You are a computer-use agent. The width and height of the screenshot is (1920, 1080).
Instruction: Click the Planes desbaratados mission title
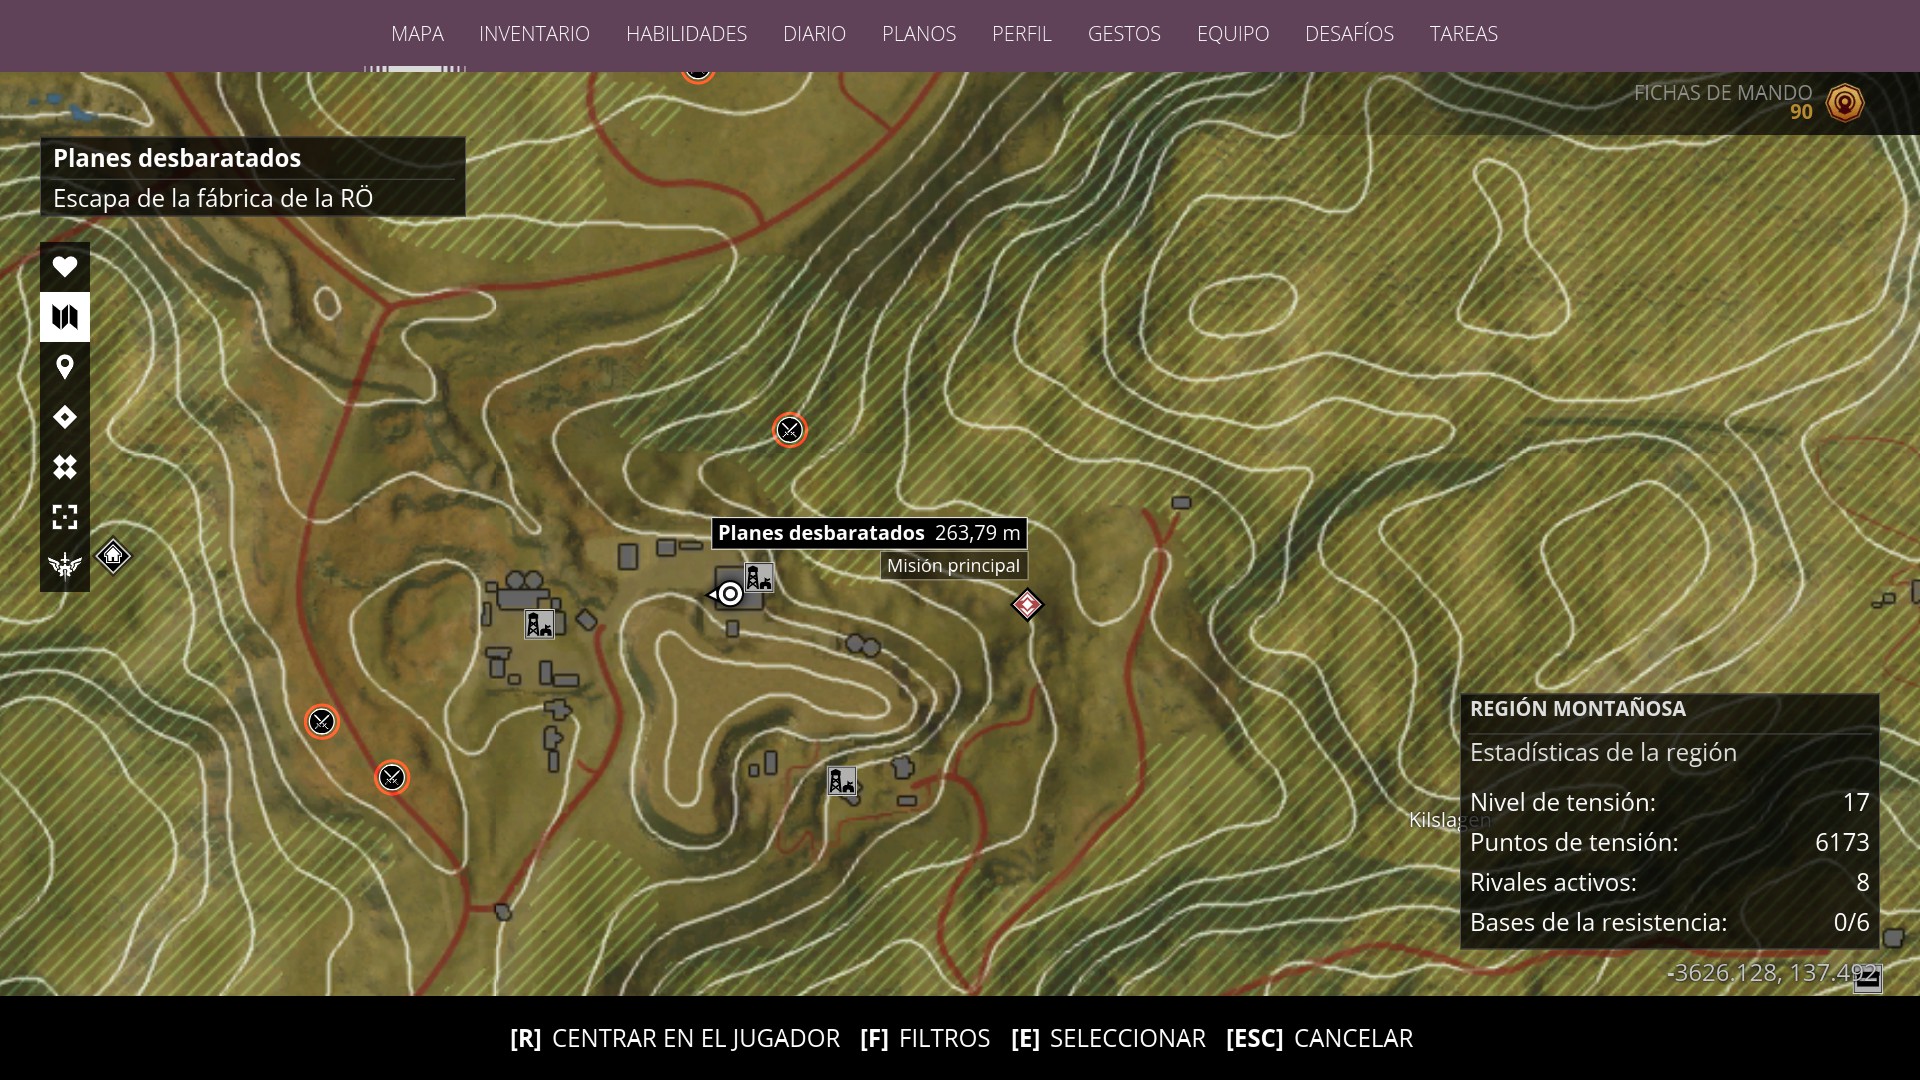point(177,158)
